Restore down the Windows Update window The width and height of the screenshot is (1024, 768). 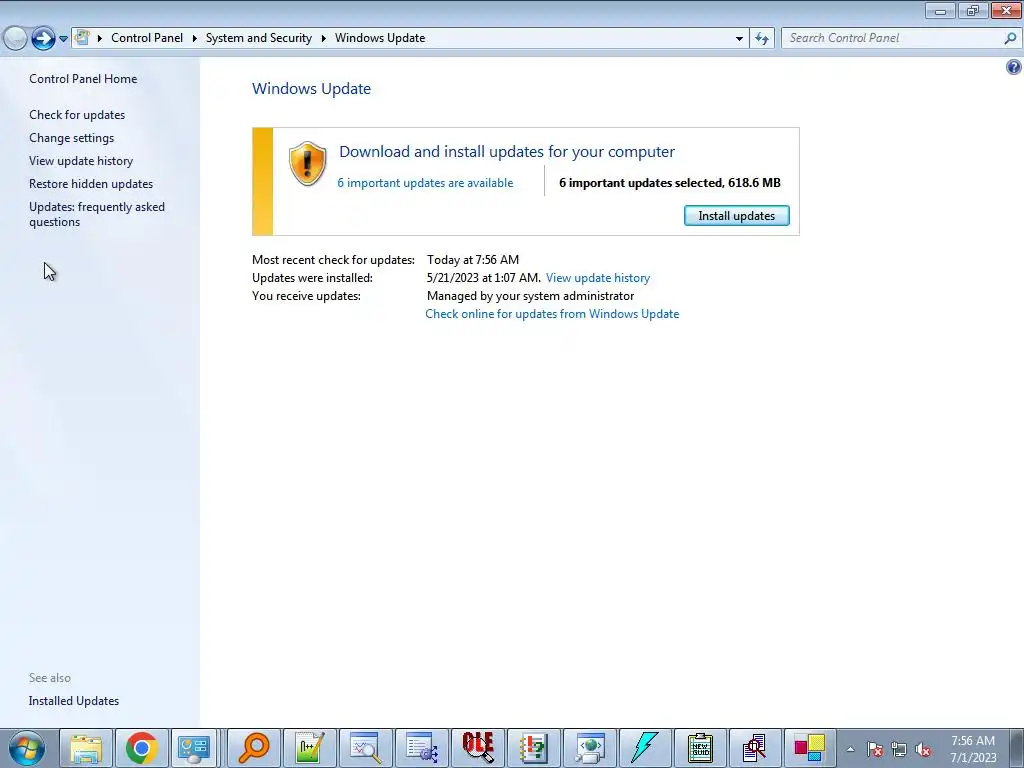pyautogui.click(x=973, y=10)
